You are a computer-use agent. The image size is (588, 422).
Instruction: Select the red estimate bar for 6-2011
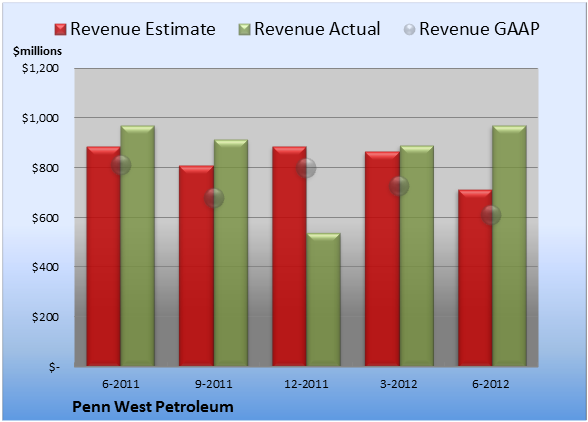coord(104,256)
